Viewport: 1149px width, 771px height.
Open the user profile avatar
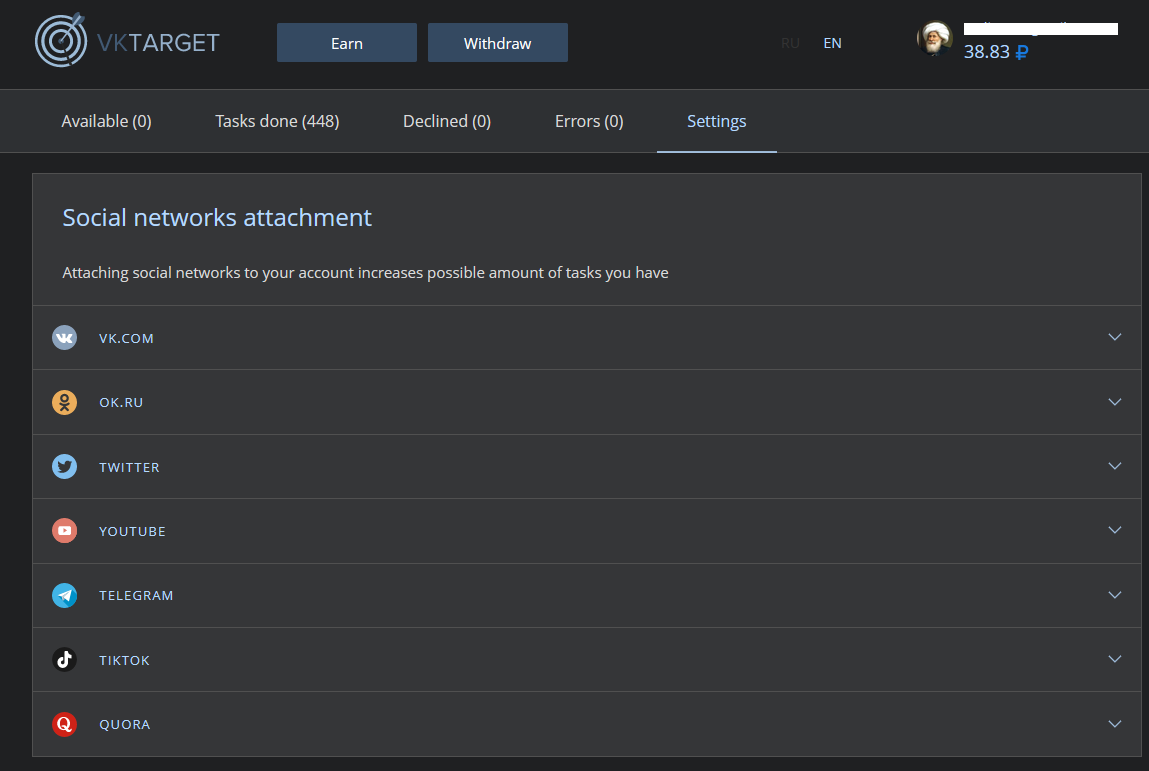(934, 38)
